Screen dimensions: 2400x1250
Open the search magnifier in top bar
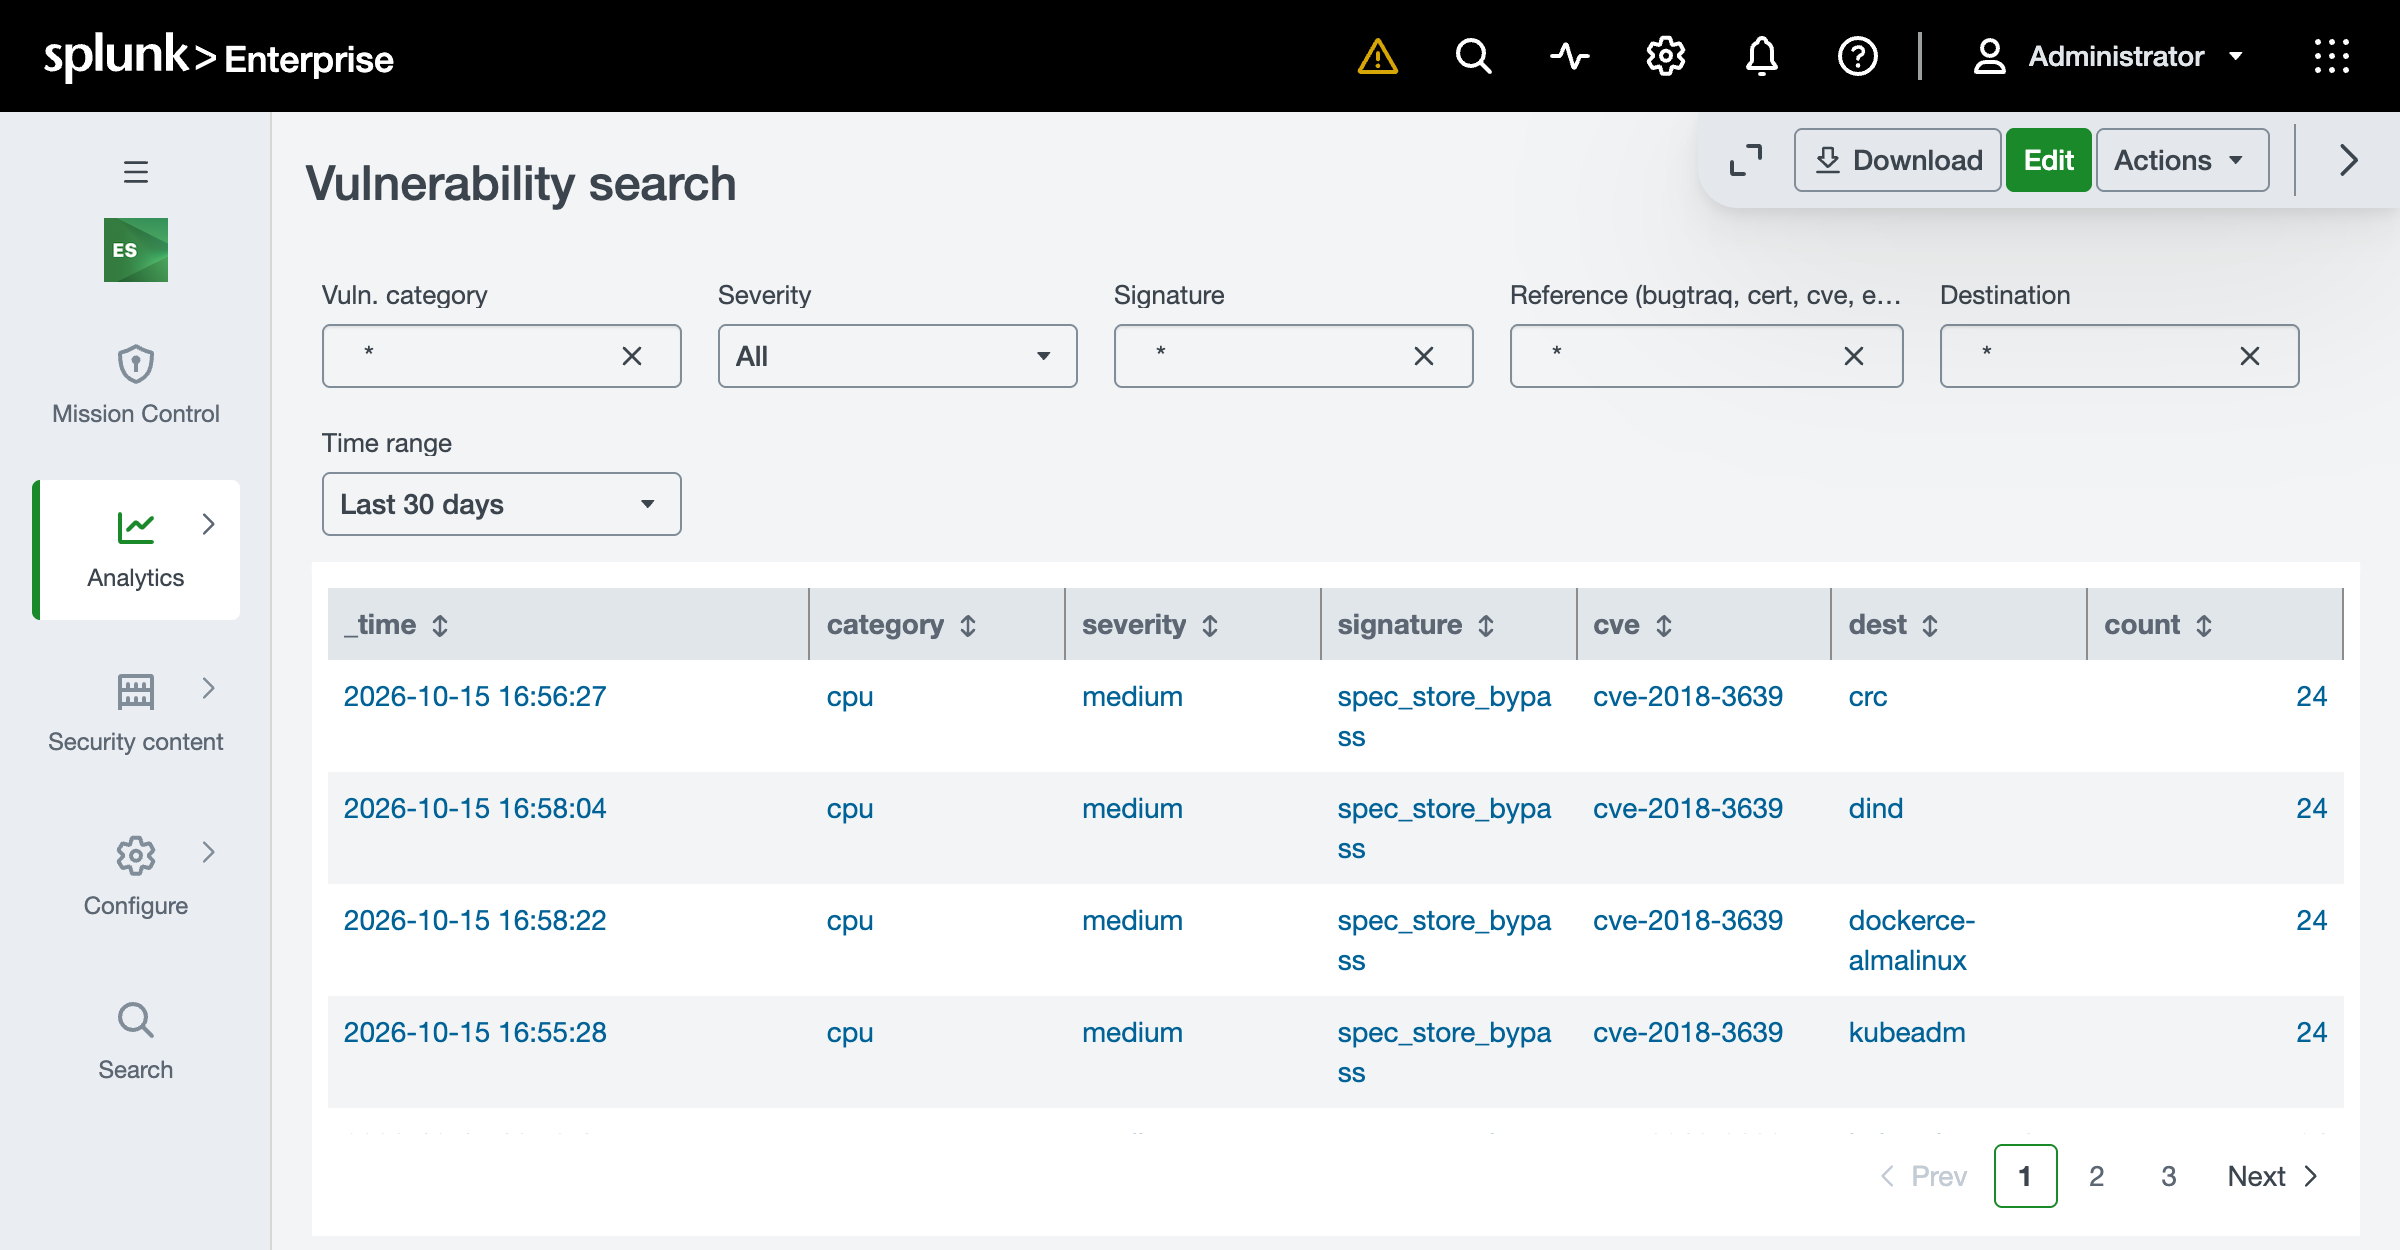(1473, 56)
